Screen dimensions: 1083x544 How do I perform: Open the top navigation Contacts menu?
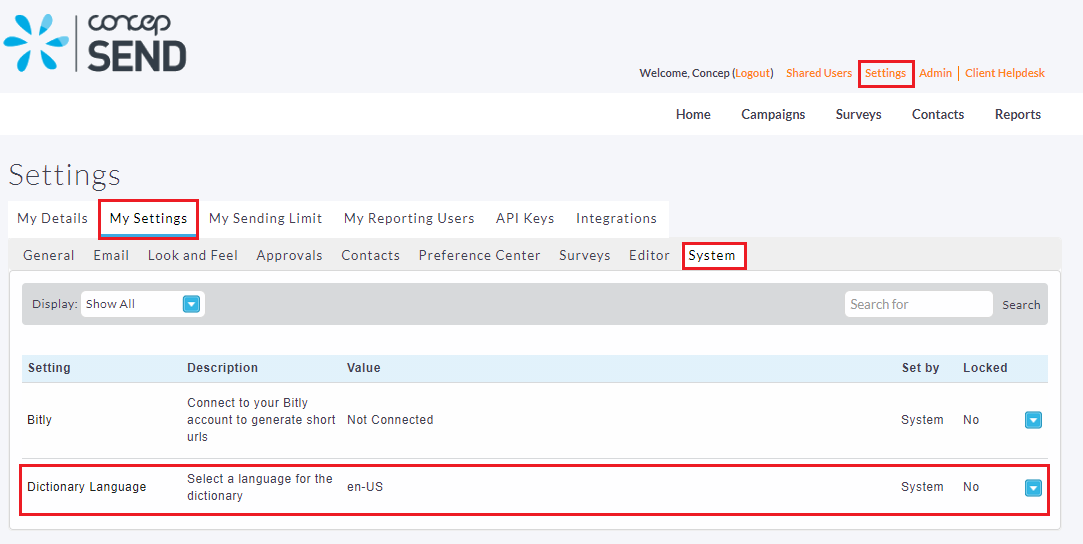938,115
